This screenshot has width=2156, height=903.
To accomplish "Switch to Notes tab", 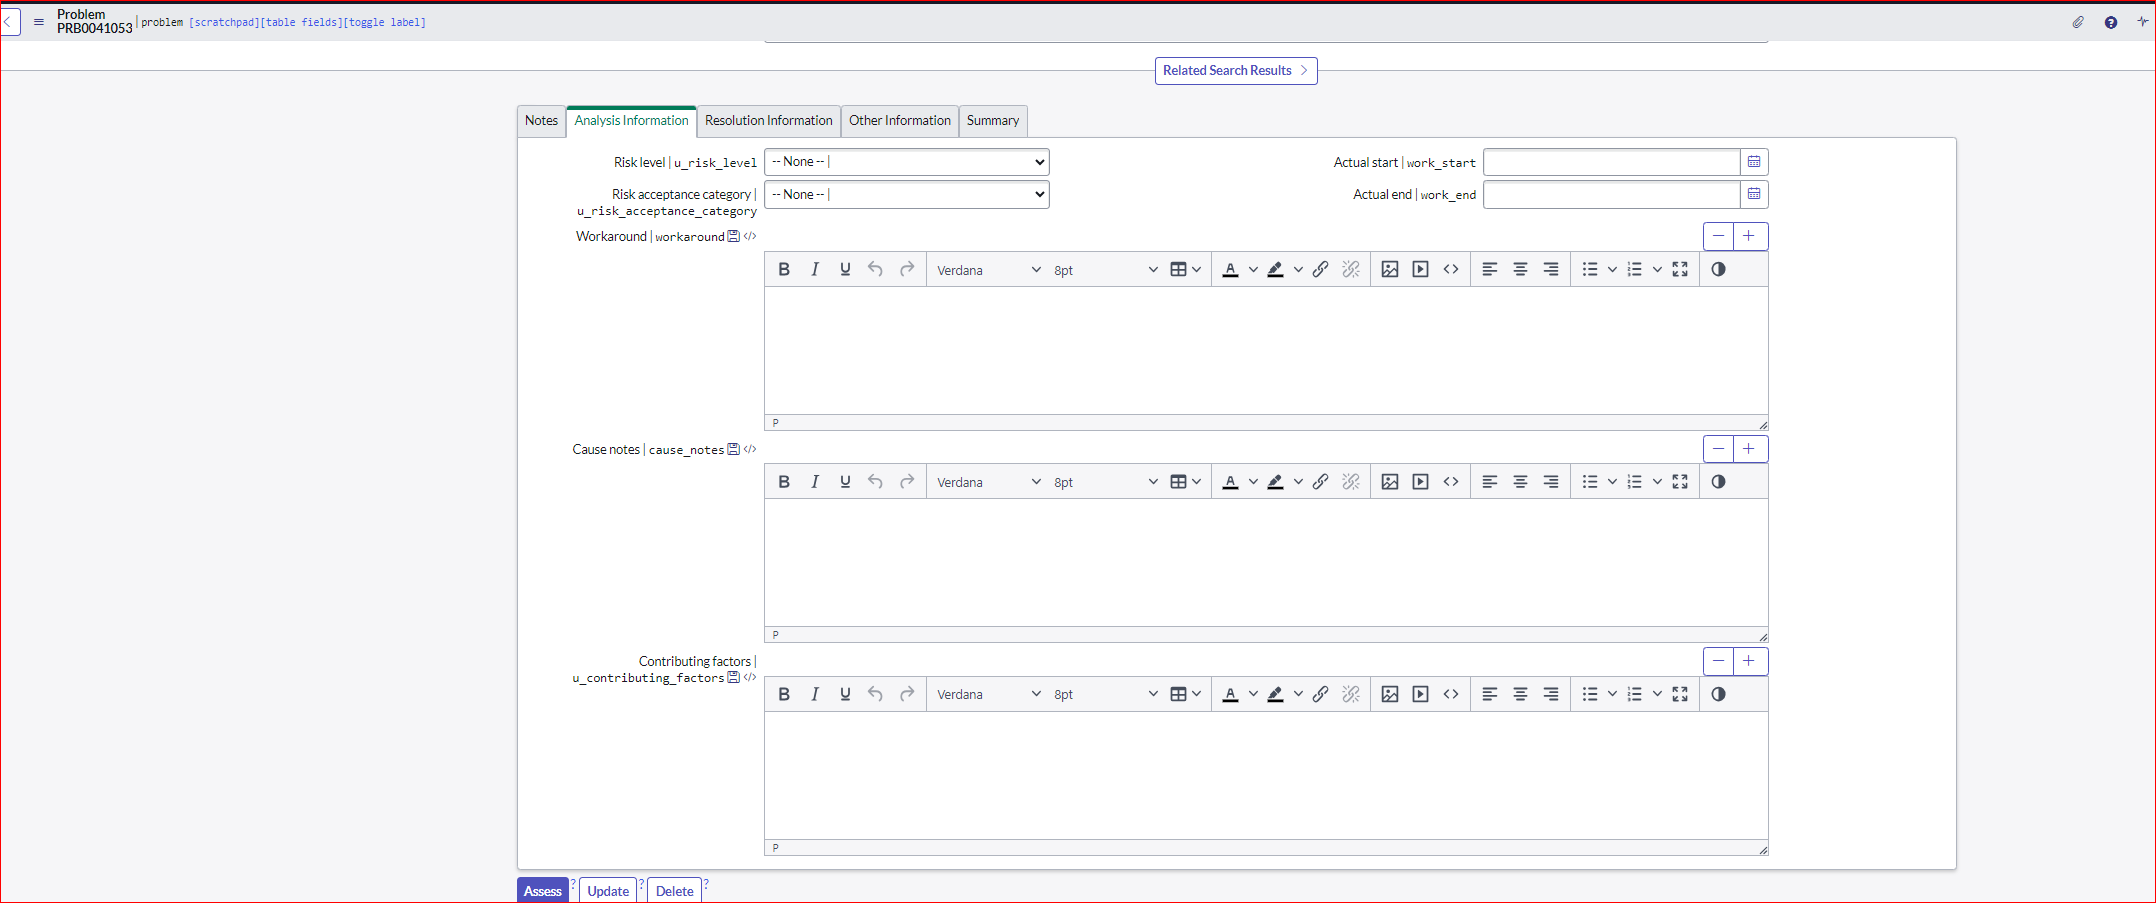I will 541,121.
